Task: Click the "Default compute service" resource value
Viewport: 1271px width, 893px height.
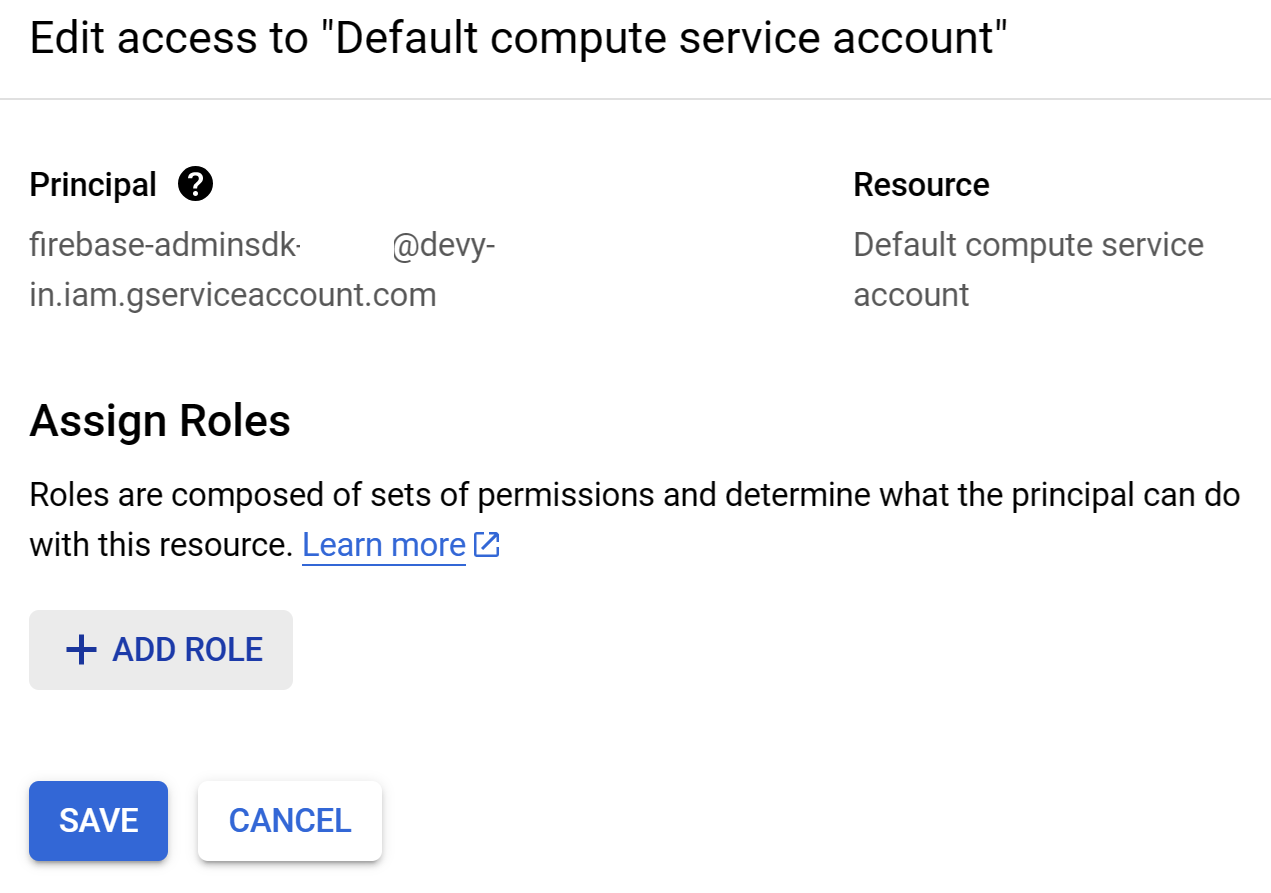Action: click(1028, 245)
